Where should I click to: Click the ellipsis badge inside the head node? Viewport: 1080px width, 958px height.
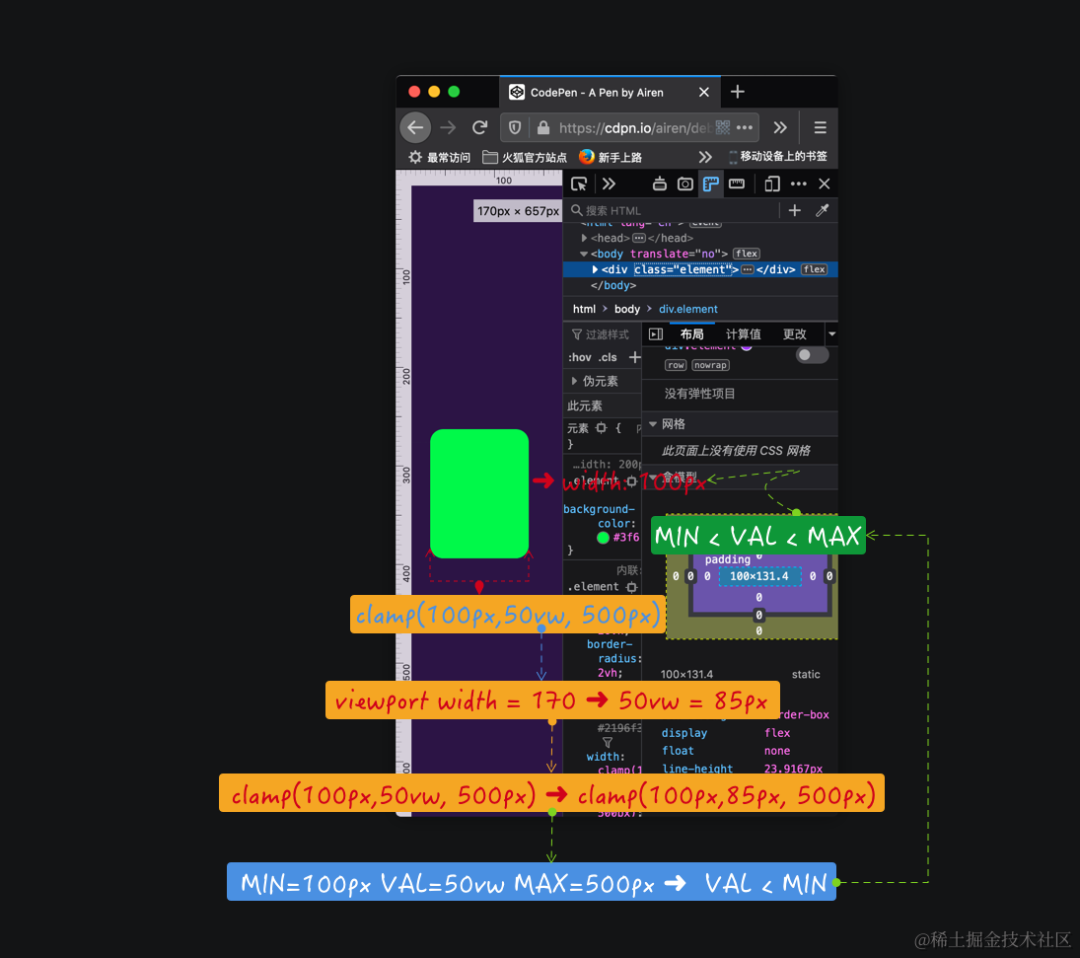pos(638,238)
